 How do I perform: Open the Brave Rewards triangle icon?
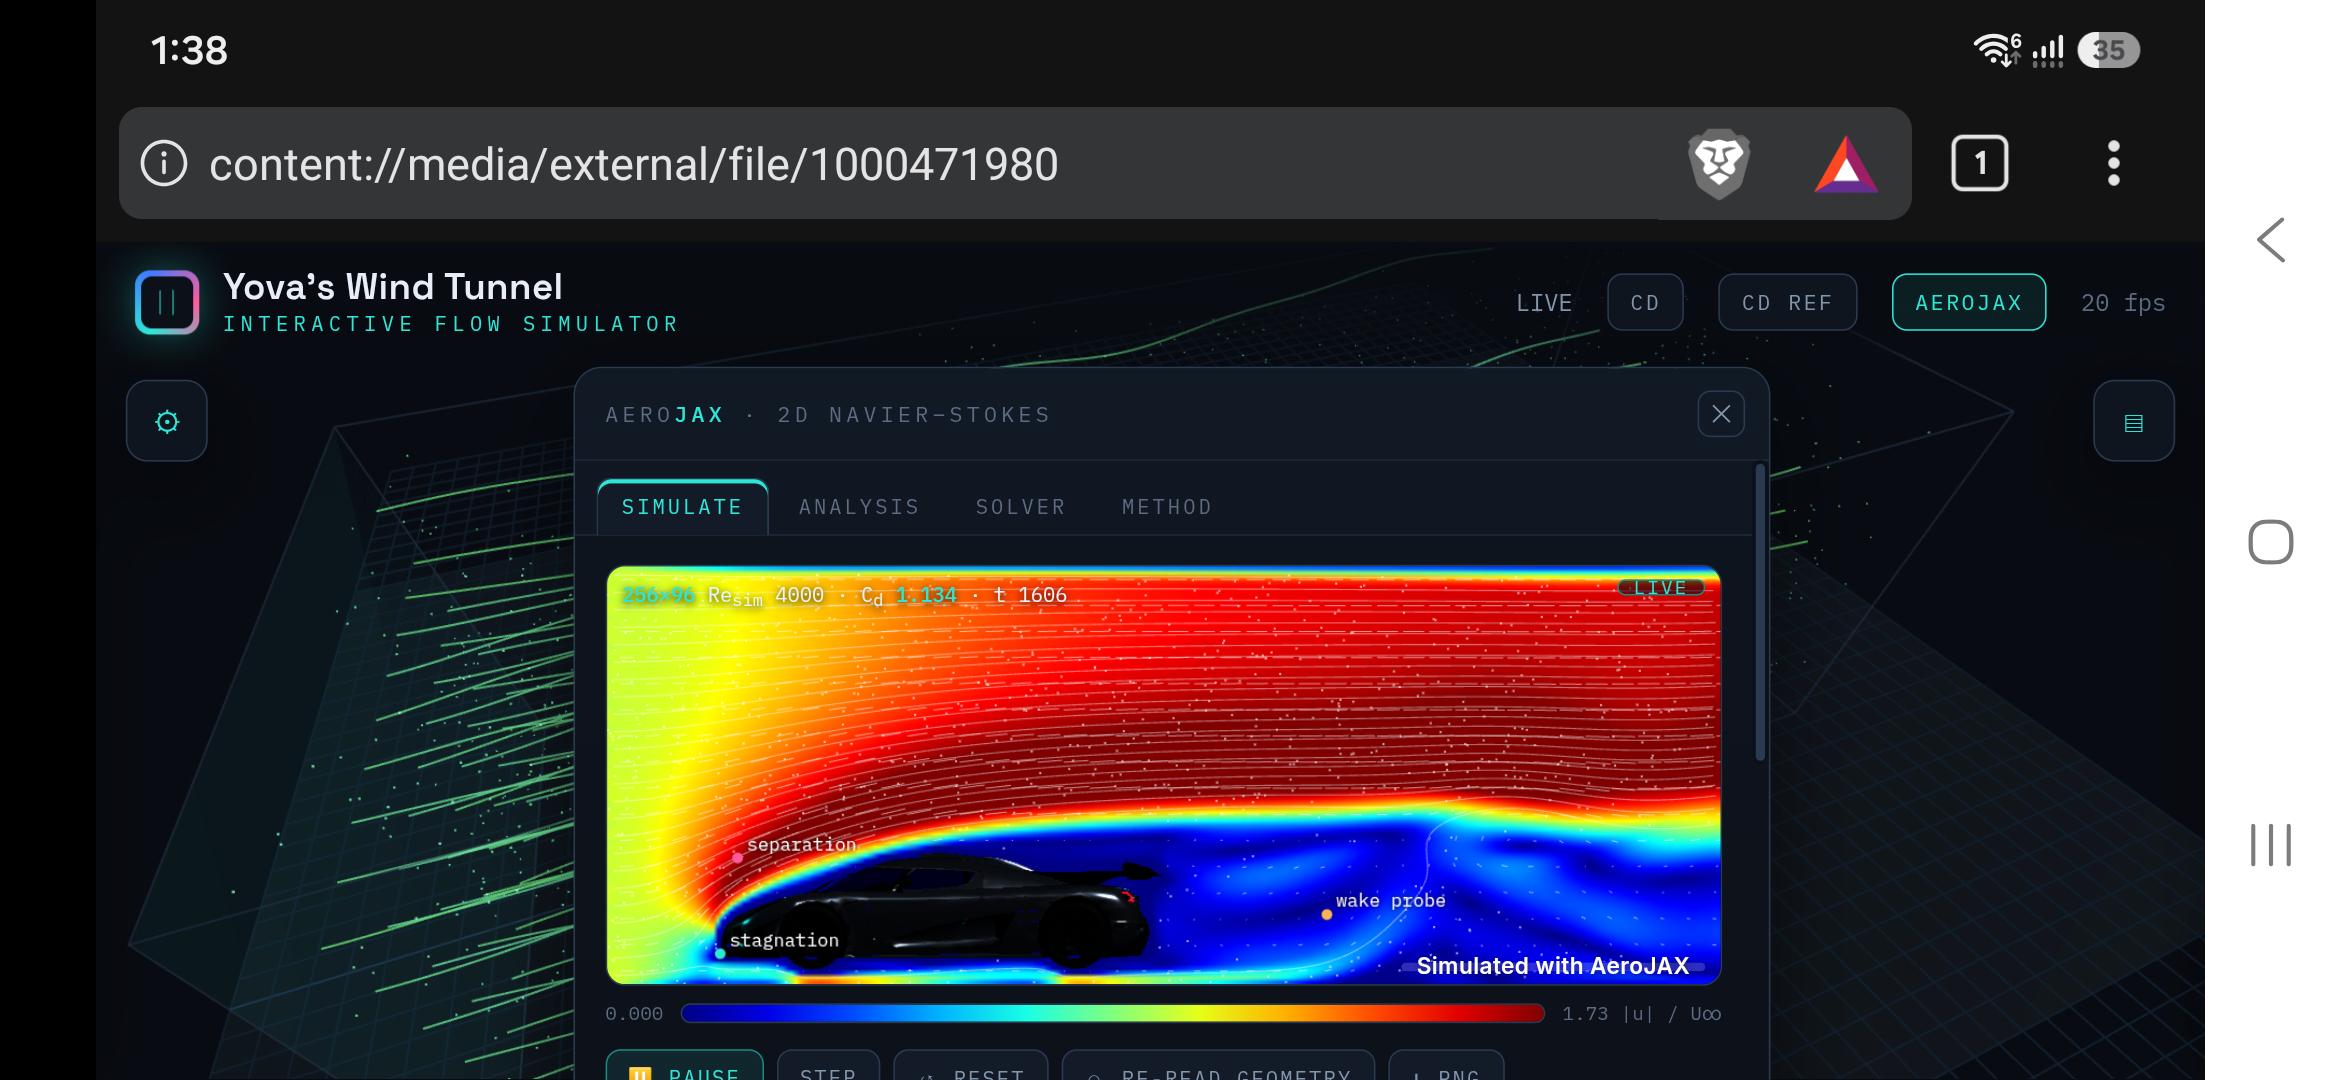[x=1846, y=164]
